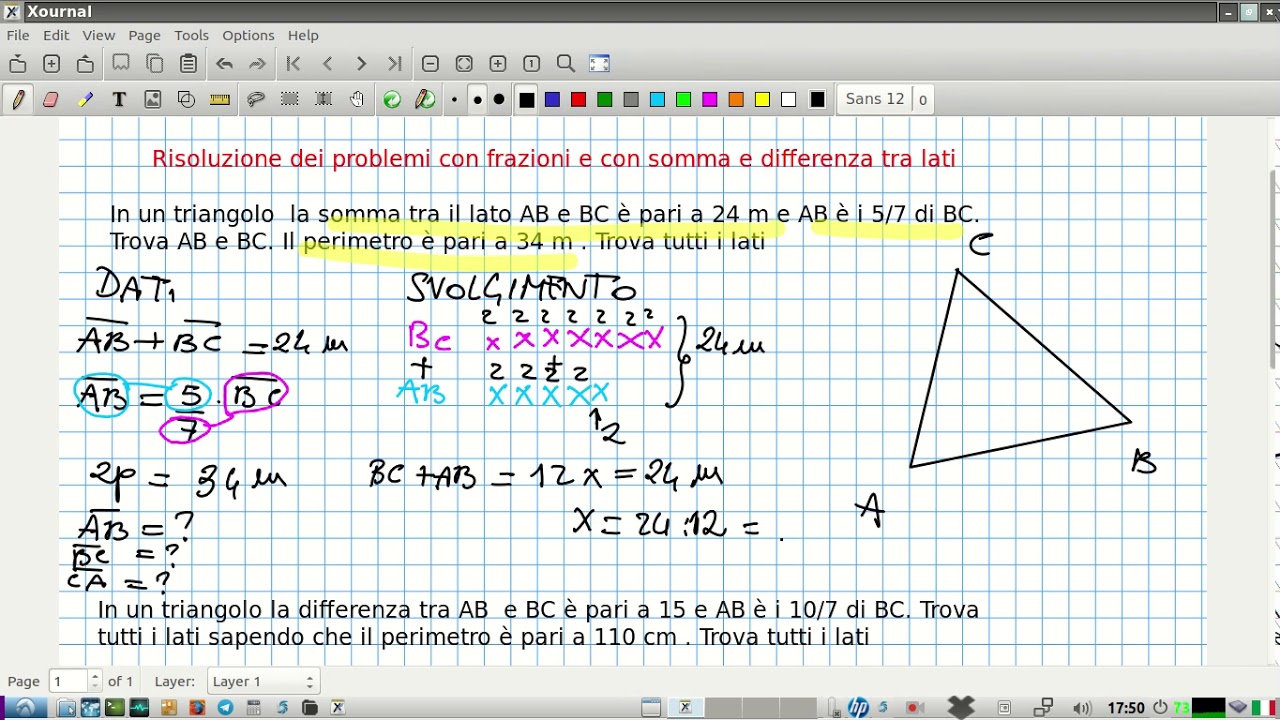Select the thick thickness dot
This screenshot has height=720, width=1280.
click(499, 99)
